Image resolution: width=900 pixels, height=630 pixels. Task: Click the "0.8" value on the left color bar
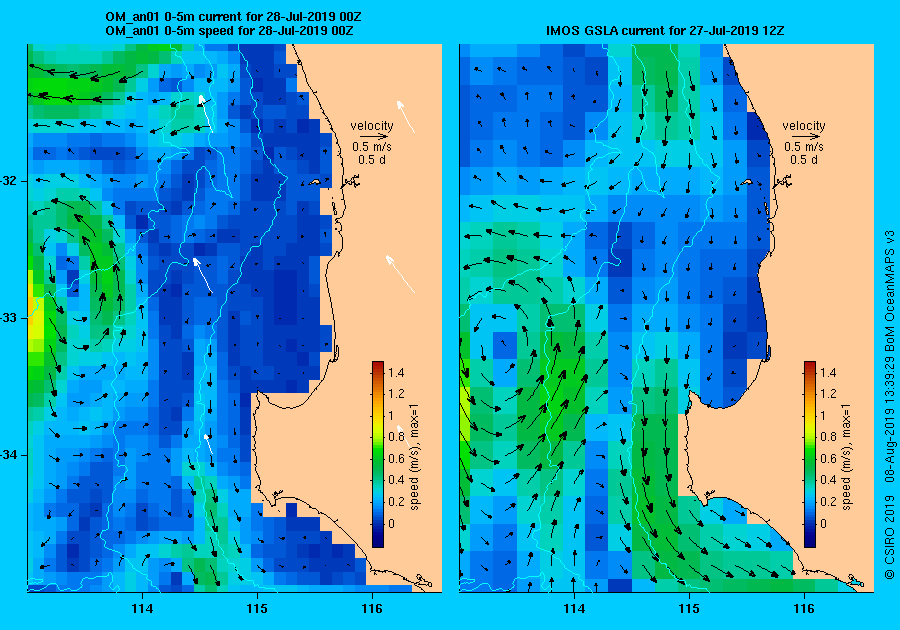(396, 437)
